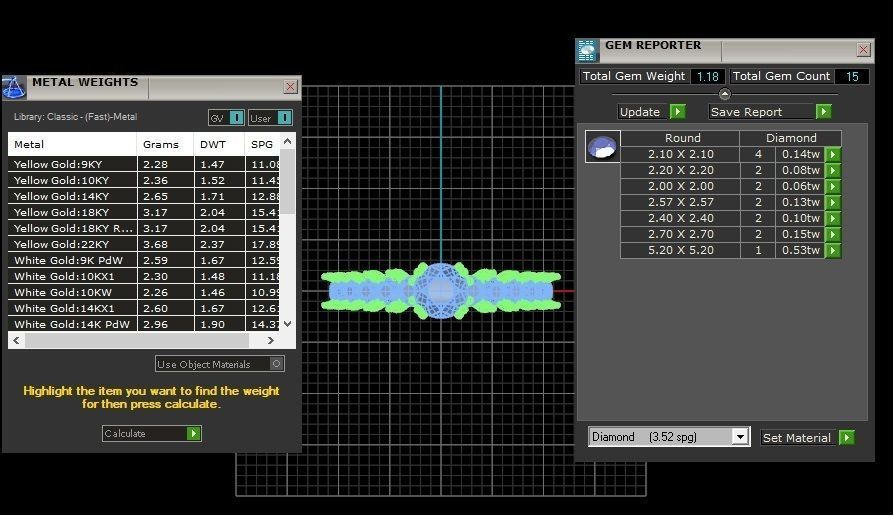Click the SPG column header
The image size is (894, 516).
point(262,144)
